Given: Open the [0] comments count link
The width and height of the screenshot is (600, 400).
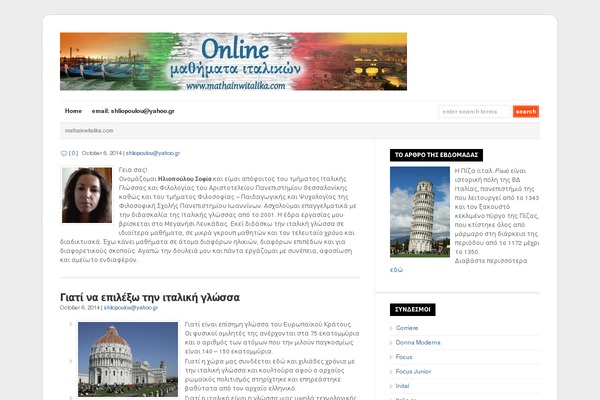Looking at the screenshot, I should (73, 153).
